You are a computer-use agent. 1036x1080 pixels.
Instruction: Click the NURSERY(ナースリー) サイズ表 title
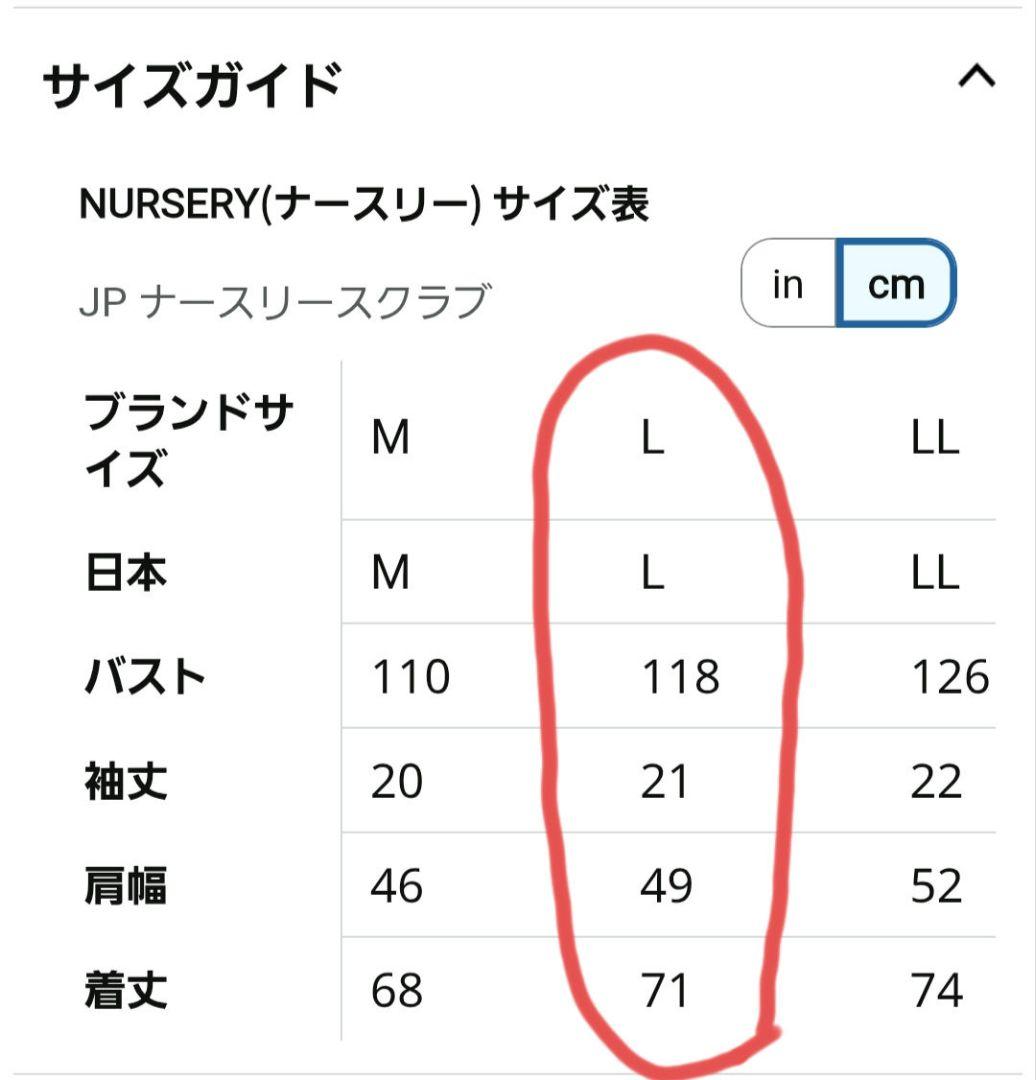coord(364,205)
